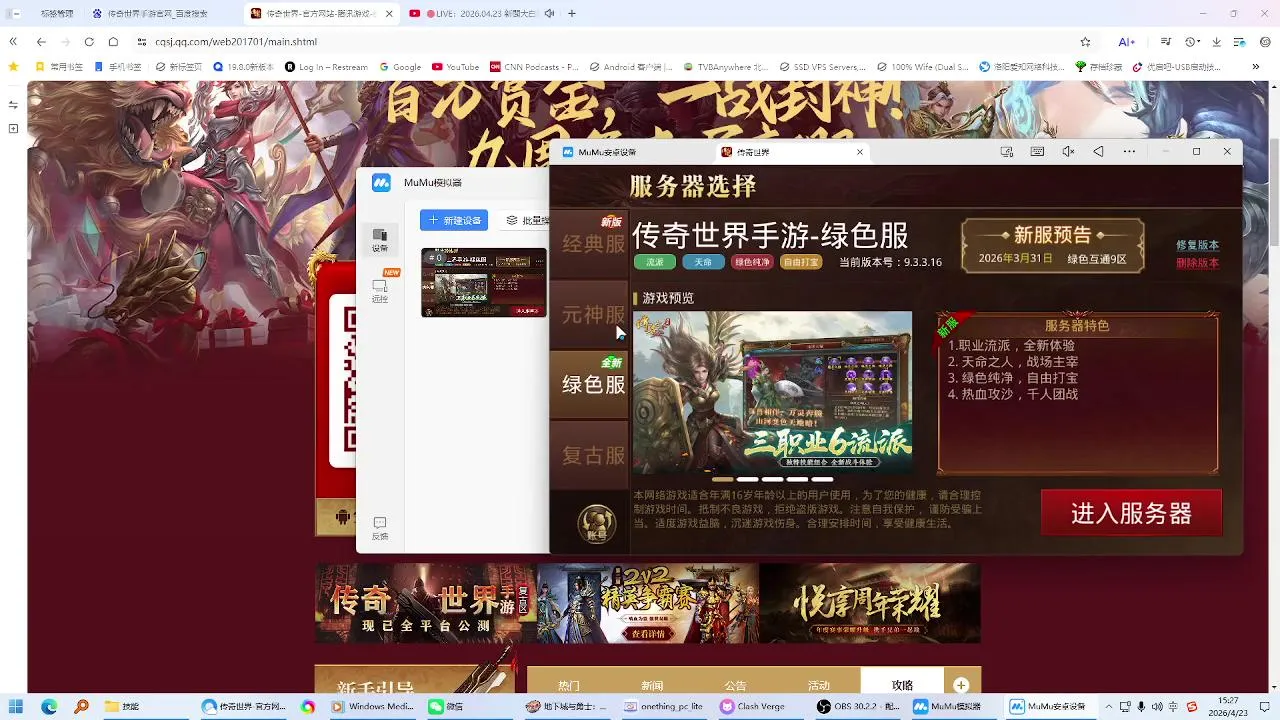This screenshot has width=1280, height=720.
Task: Click the browser home icon
Action: (x=113, y=42)
